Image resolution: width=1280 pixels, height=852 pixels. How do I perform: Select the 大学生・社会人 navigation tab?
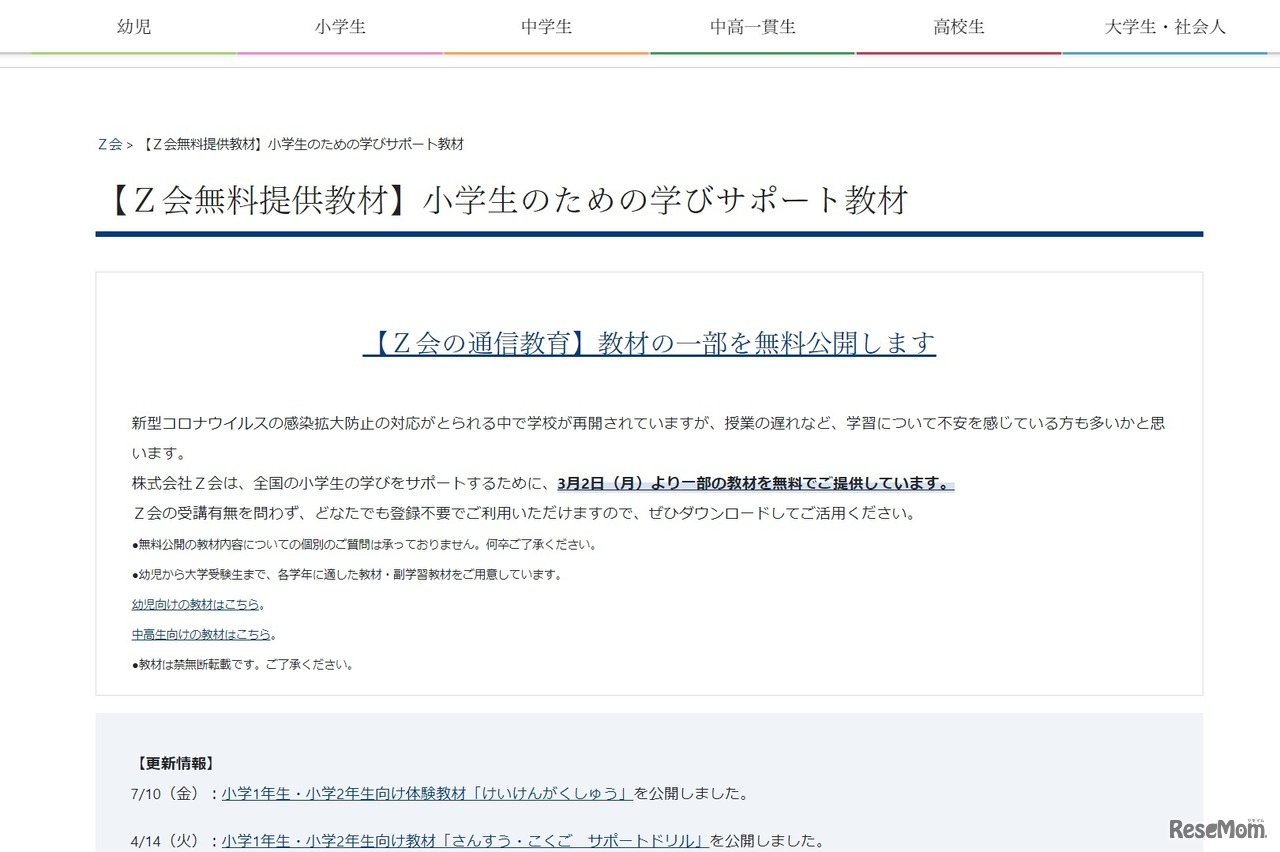click(1164, 27)
